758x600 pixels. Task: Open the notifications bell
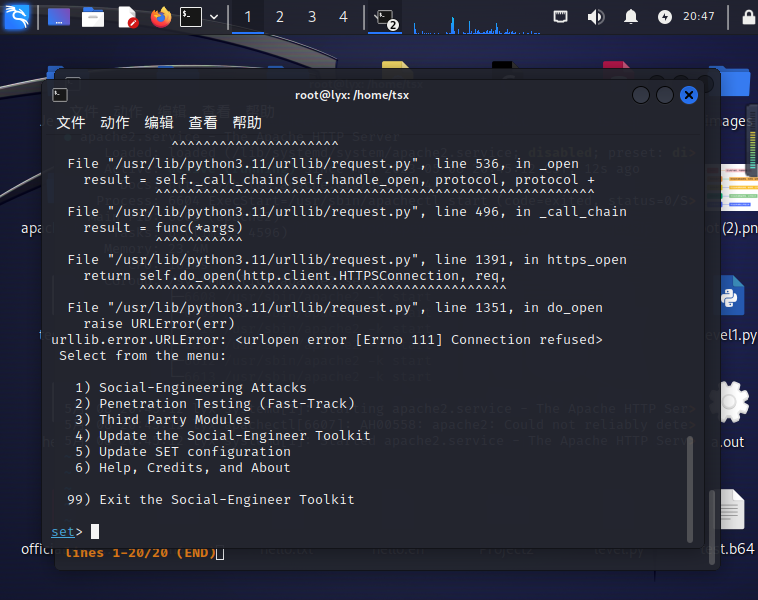click(x=630, y=17)
